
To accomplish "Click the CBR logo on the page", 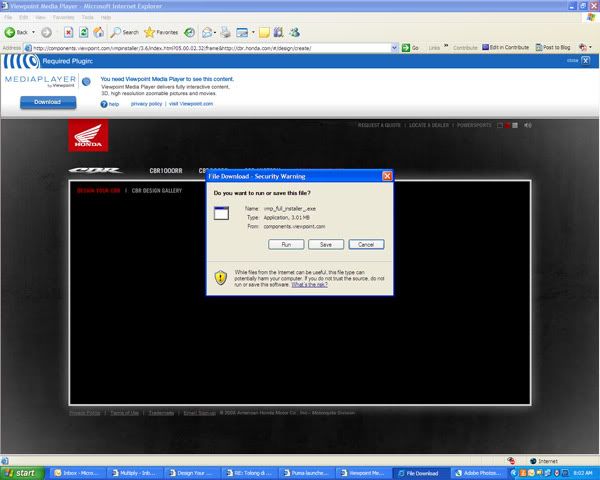I will (95, 170).
